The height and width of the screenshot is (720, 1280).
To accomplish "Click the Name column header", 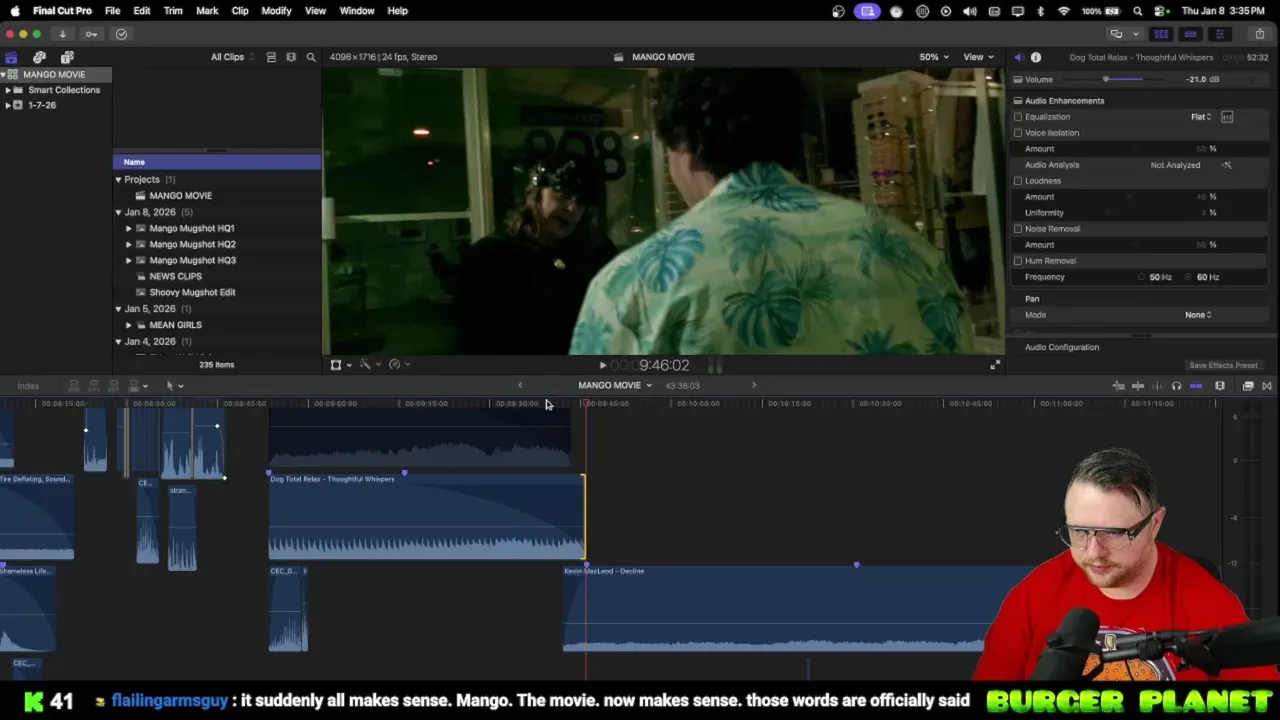I will click(217, 162).
